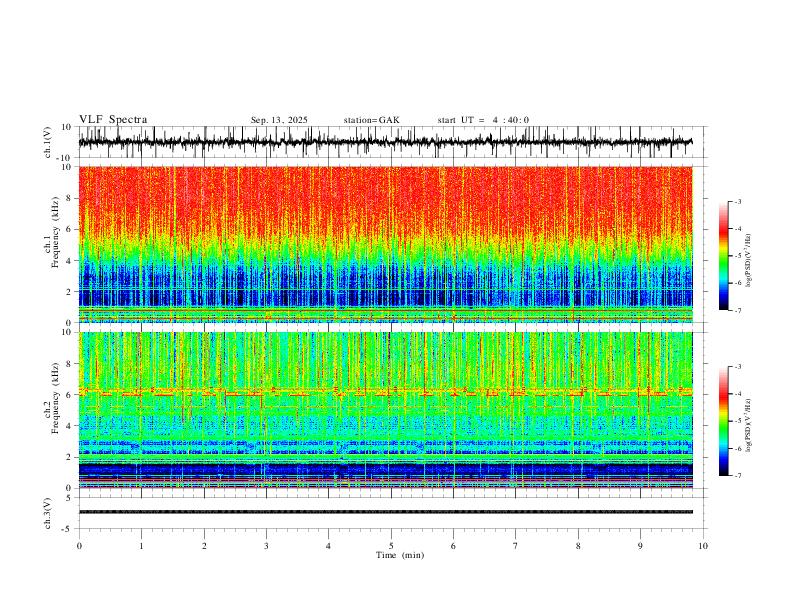Click the date 'Sep. 13, 2025'
The height and width of the screenshot is (612, 792).
pyautogui.click(x=279, y=120)
